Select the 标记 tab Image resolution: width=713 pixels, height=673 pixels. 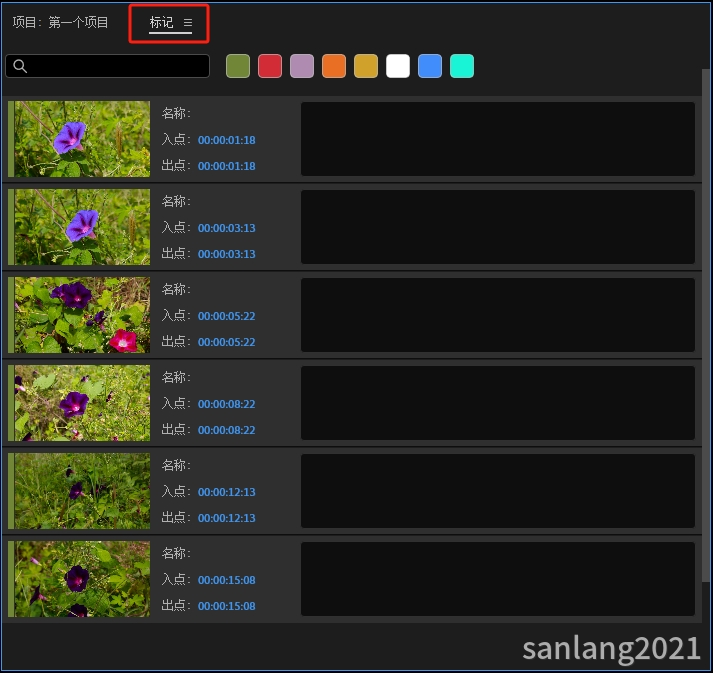coord(161,22)
